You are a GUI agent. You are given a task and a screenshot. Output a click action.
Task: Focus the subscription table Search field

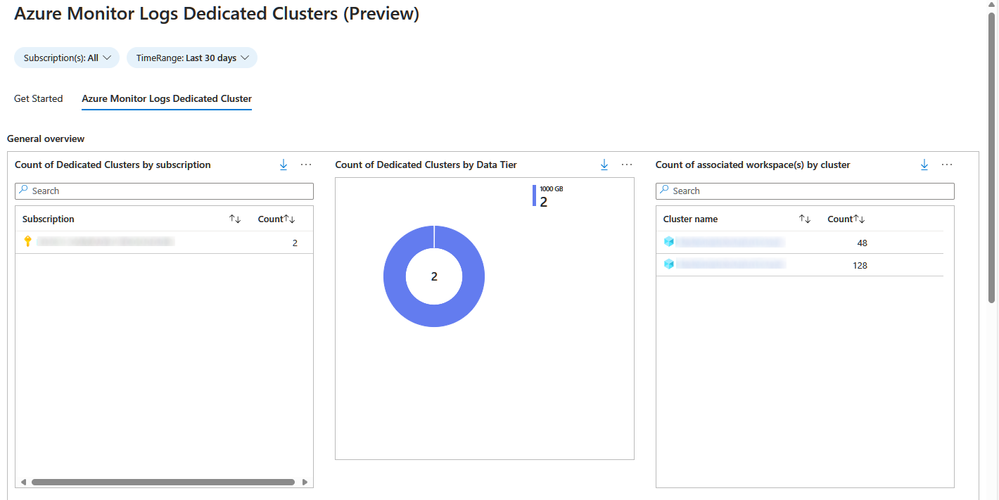pos(164,191)
